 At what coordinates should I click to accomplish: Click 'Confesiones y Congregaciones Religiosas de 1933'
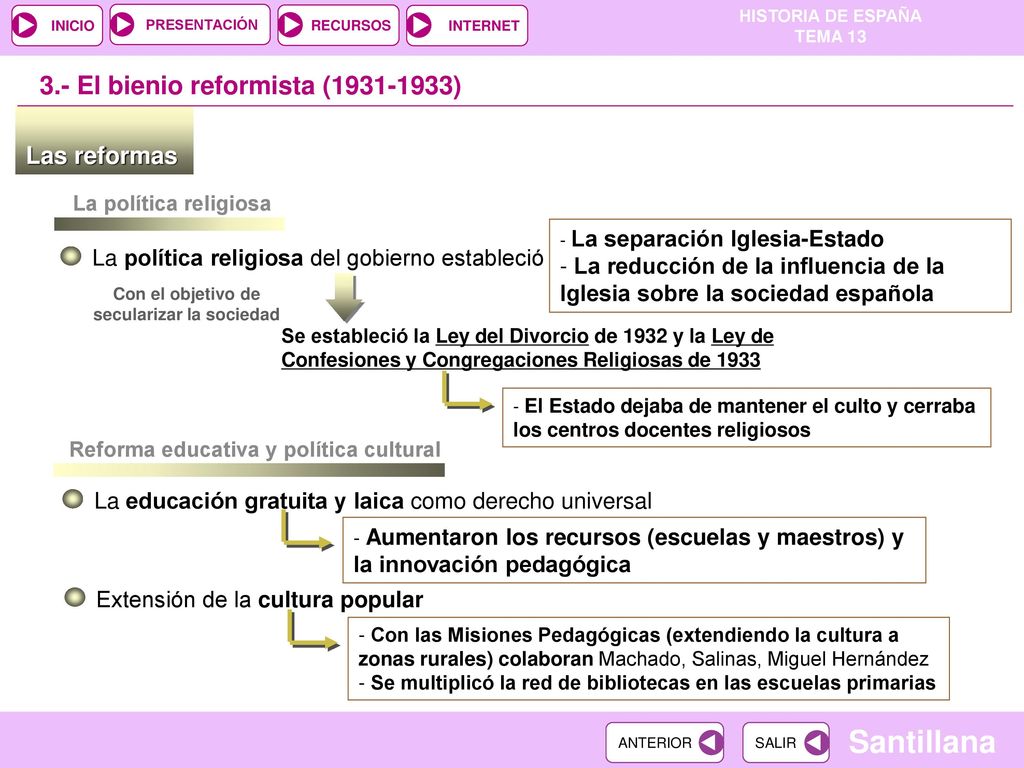coord(520,360)
